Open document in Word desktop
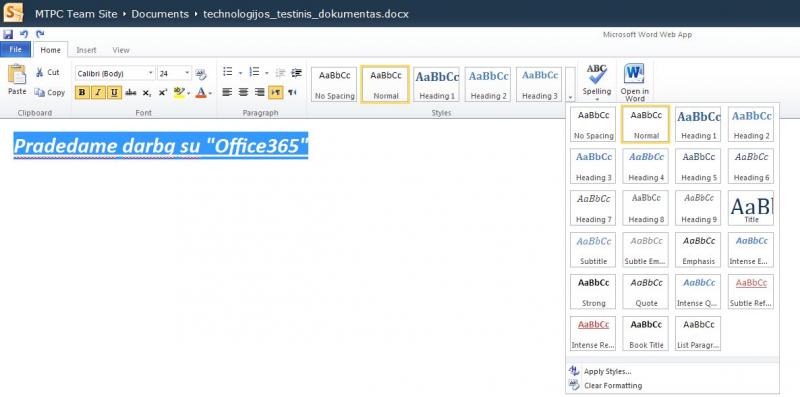 tap(634, 82)
